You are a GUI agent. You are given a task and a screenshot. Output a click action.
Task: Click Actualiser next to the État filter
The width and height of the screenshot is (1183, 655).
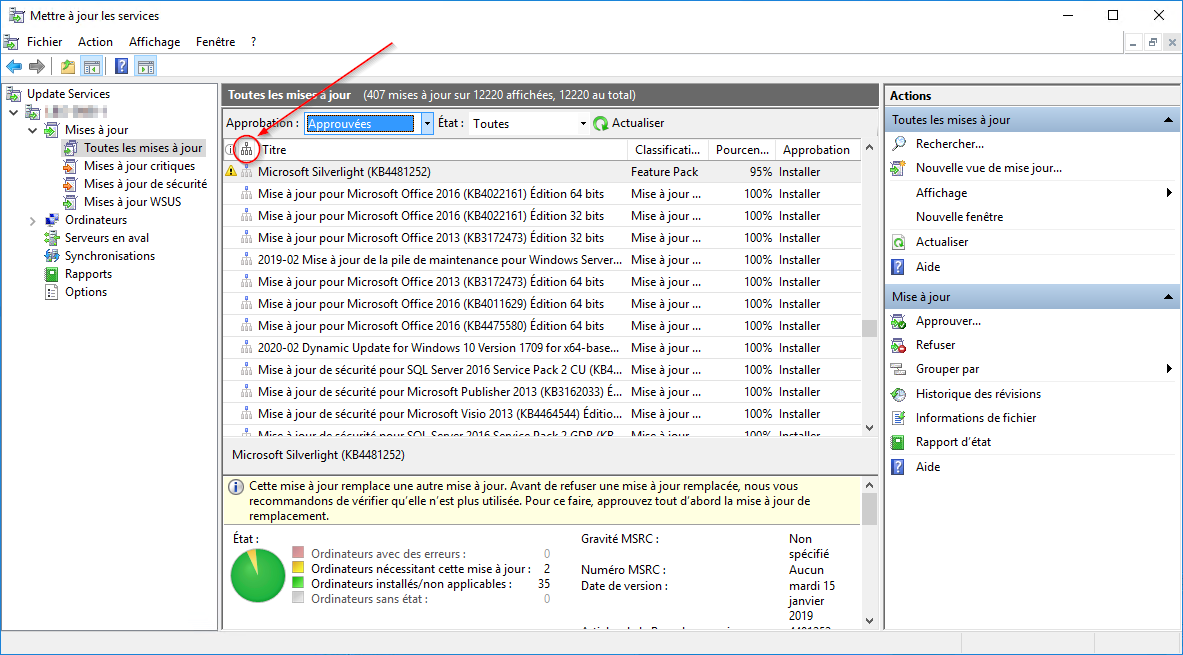pyautogui.click(x=628, y=124)
